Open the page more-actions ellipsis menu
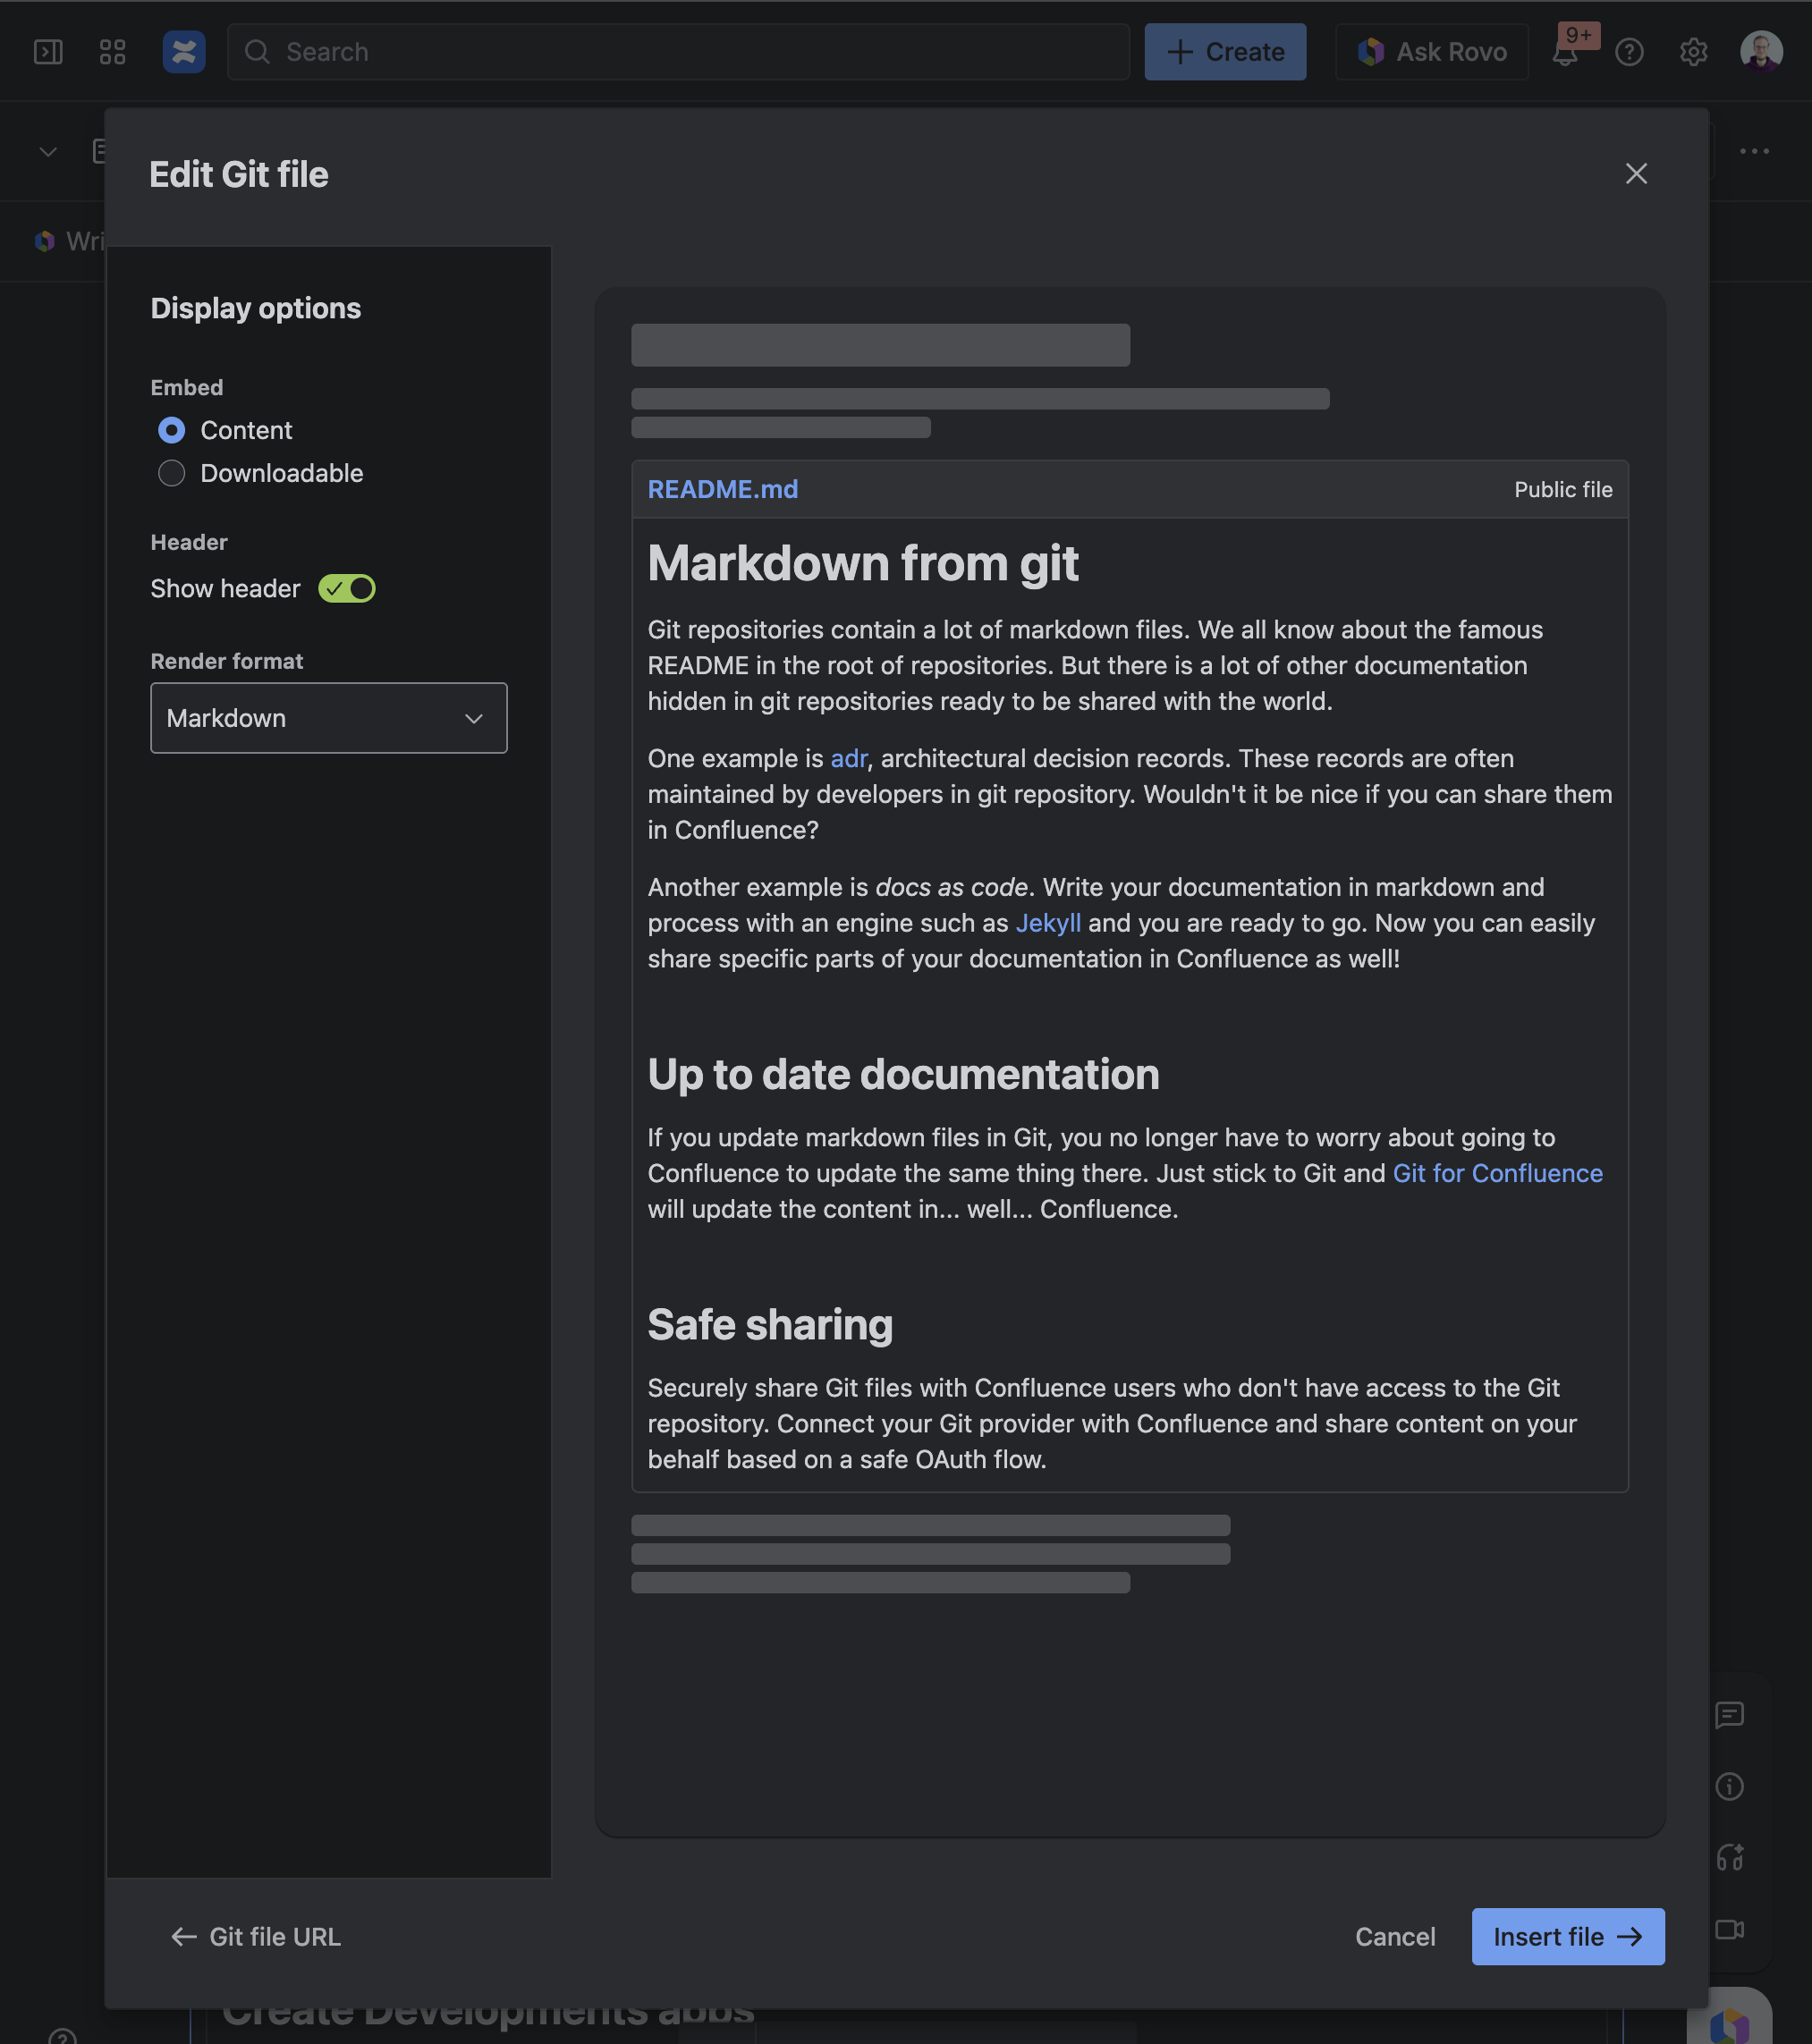 pyautogui.click(x=1755, y=151)
